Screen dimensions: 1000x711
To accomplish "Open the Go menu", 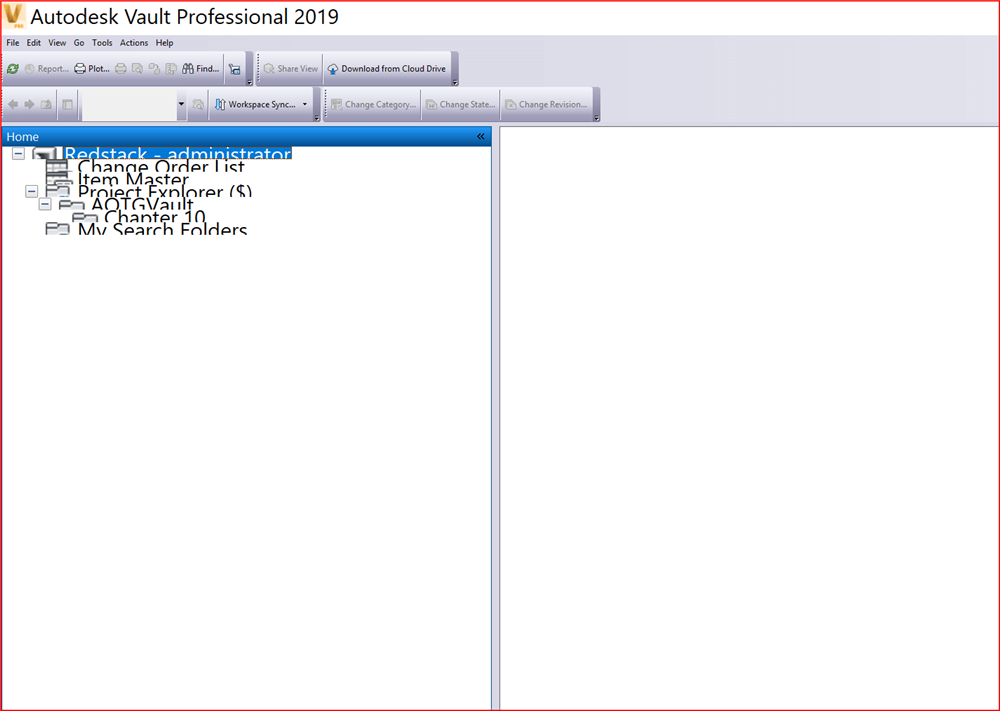I will click(79, 43).
